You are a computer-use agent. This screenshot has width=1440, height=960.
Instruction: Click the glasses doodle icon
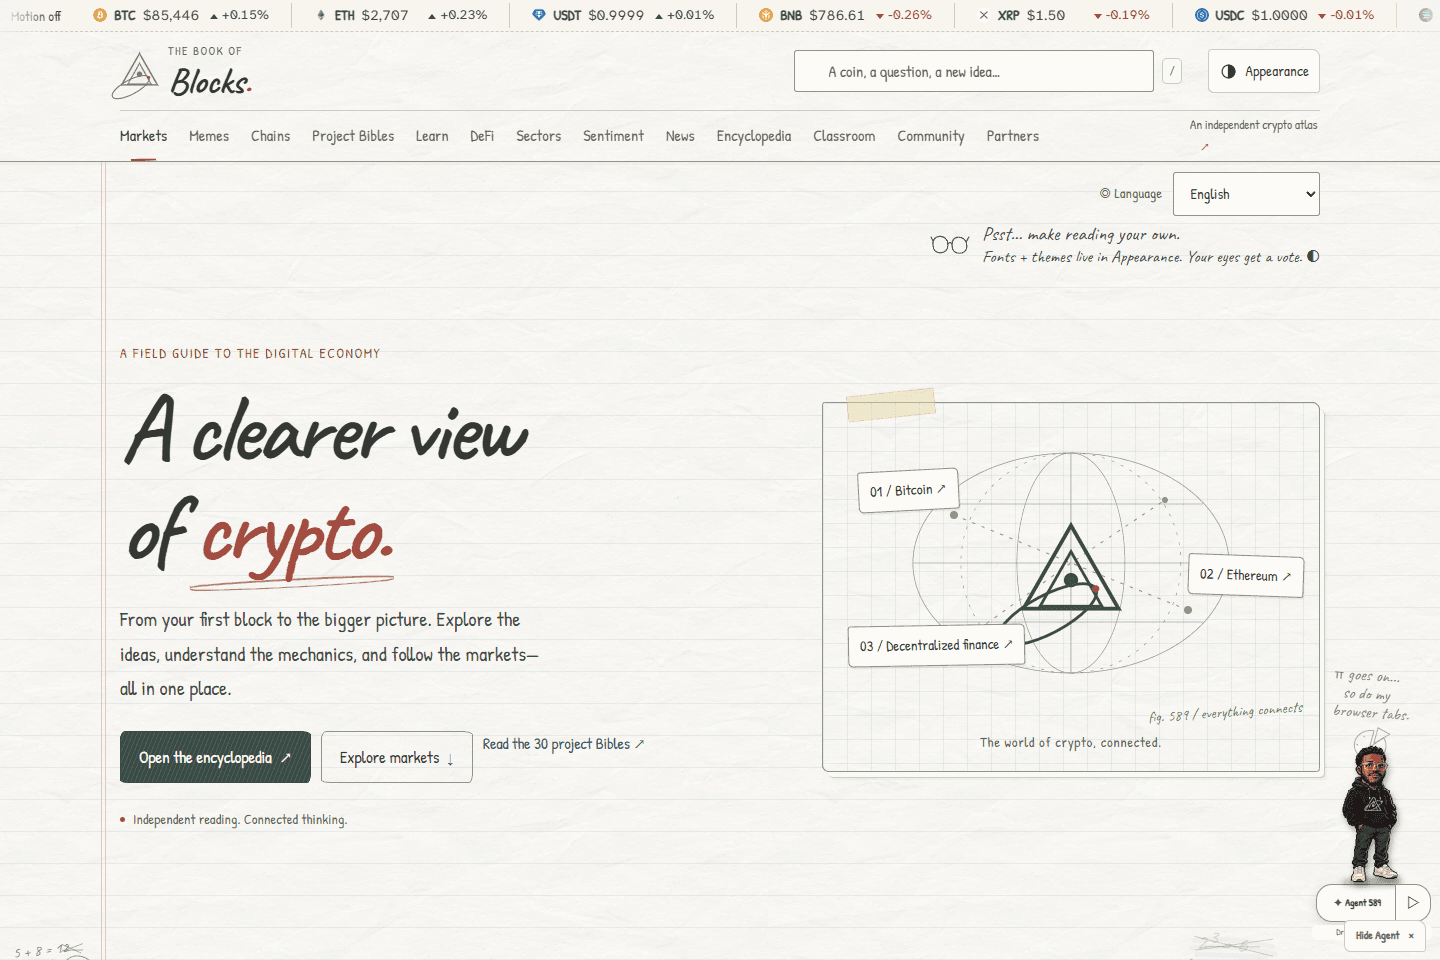point(949,245)
